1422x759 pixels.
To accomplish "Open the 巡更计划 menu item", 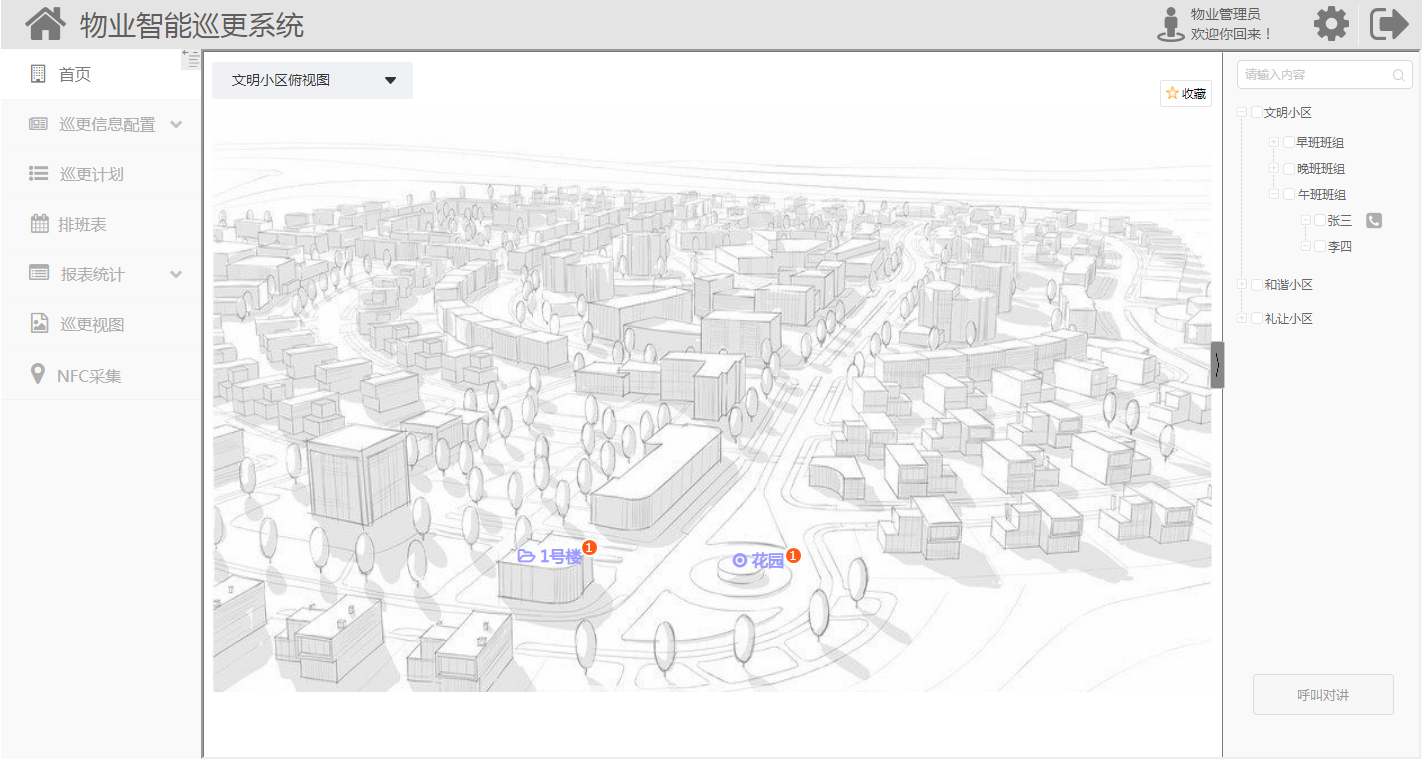I will pos(101,174).
